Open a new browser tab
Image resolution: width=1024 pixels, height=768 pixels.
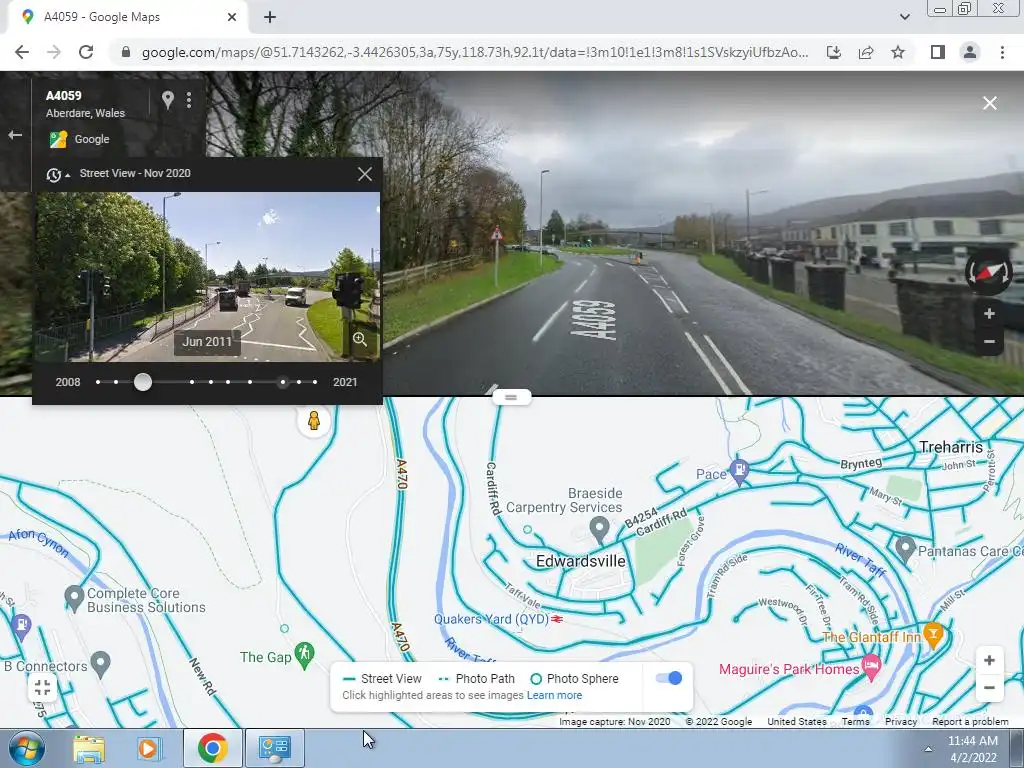[x=270, y=17]
